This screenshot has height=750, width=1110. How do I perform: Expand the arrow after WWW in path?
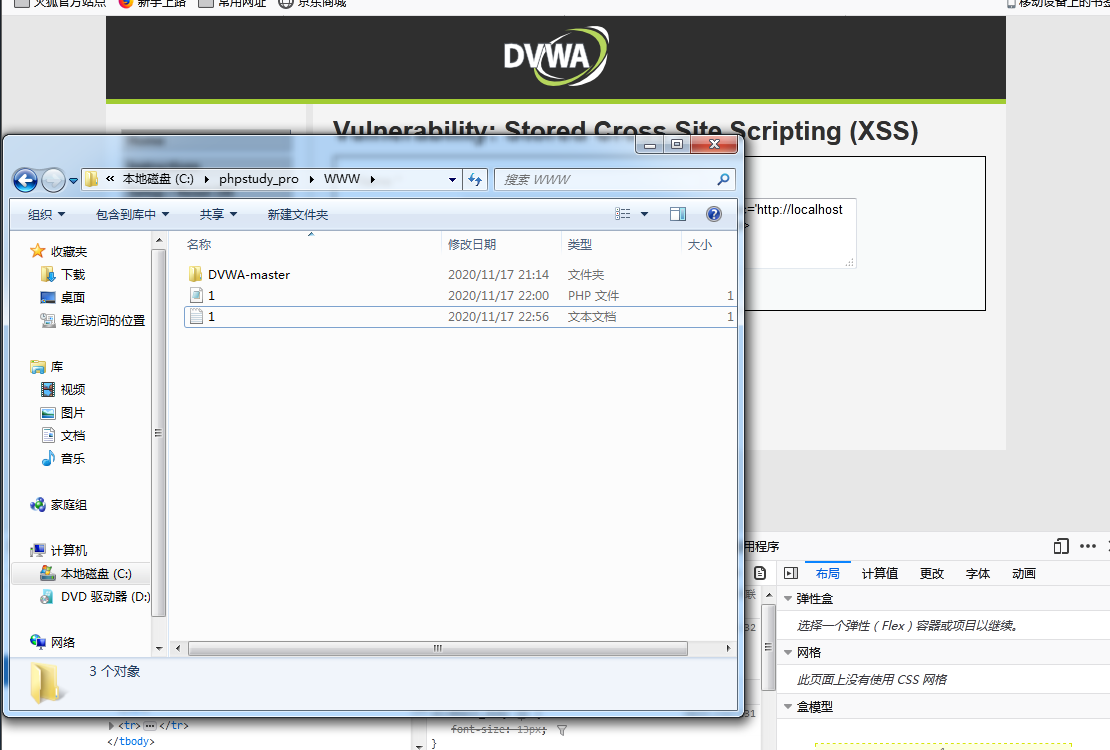(372, 179)
